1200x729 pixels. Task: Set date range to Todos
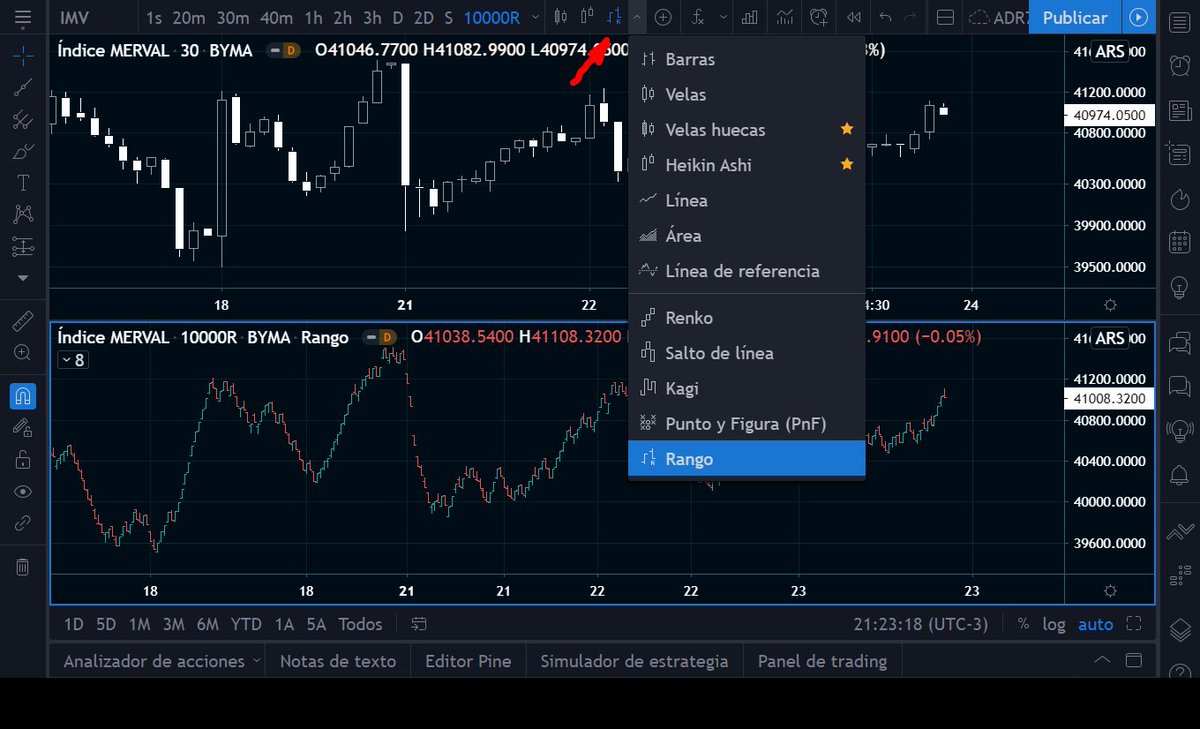(x=360, y=624)
